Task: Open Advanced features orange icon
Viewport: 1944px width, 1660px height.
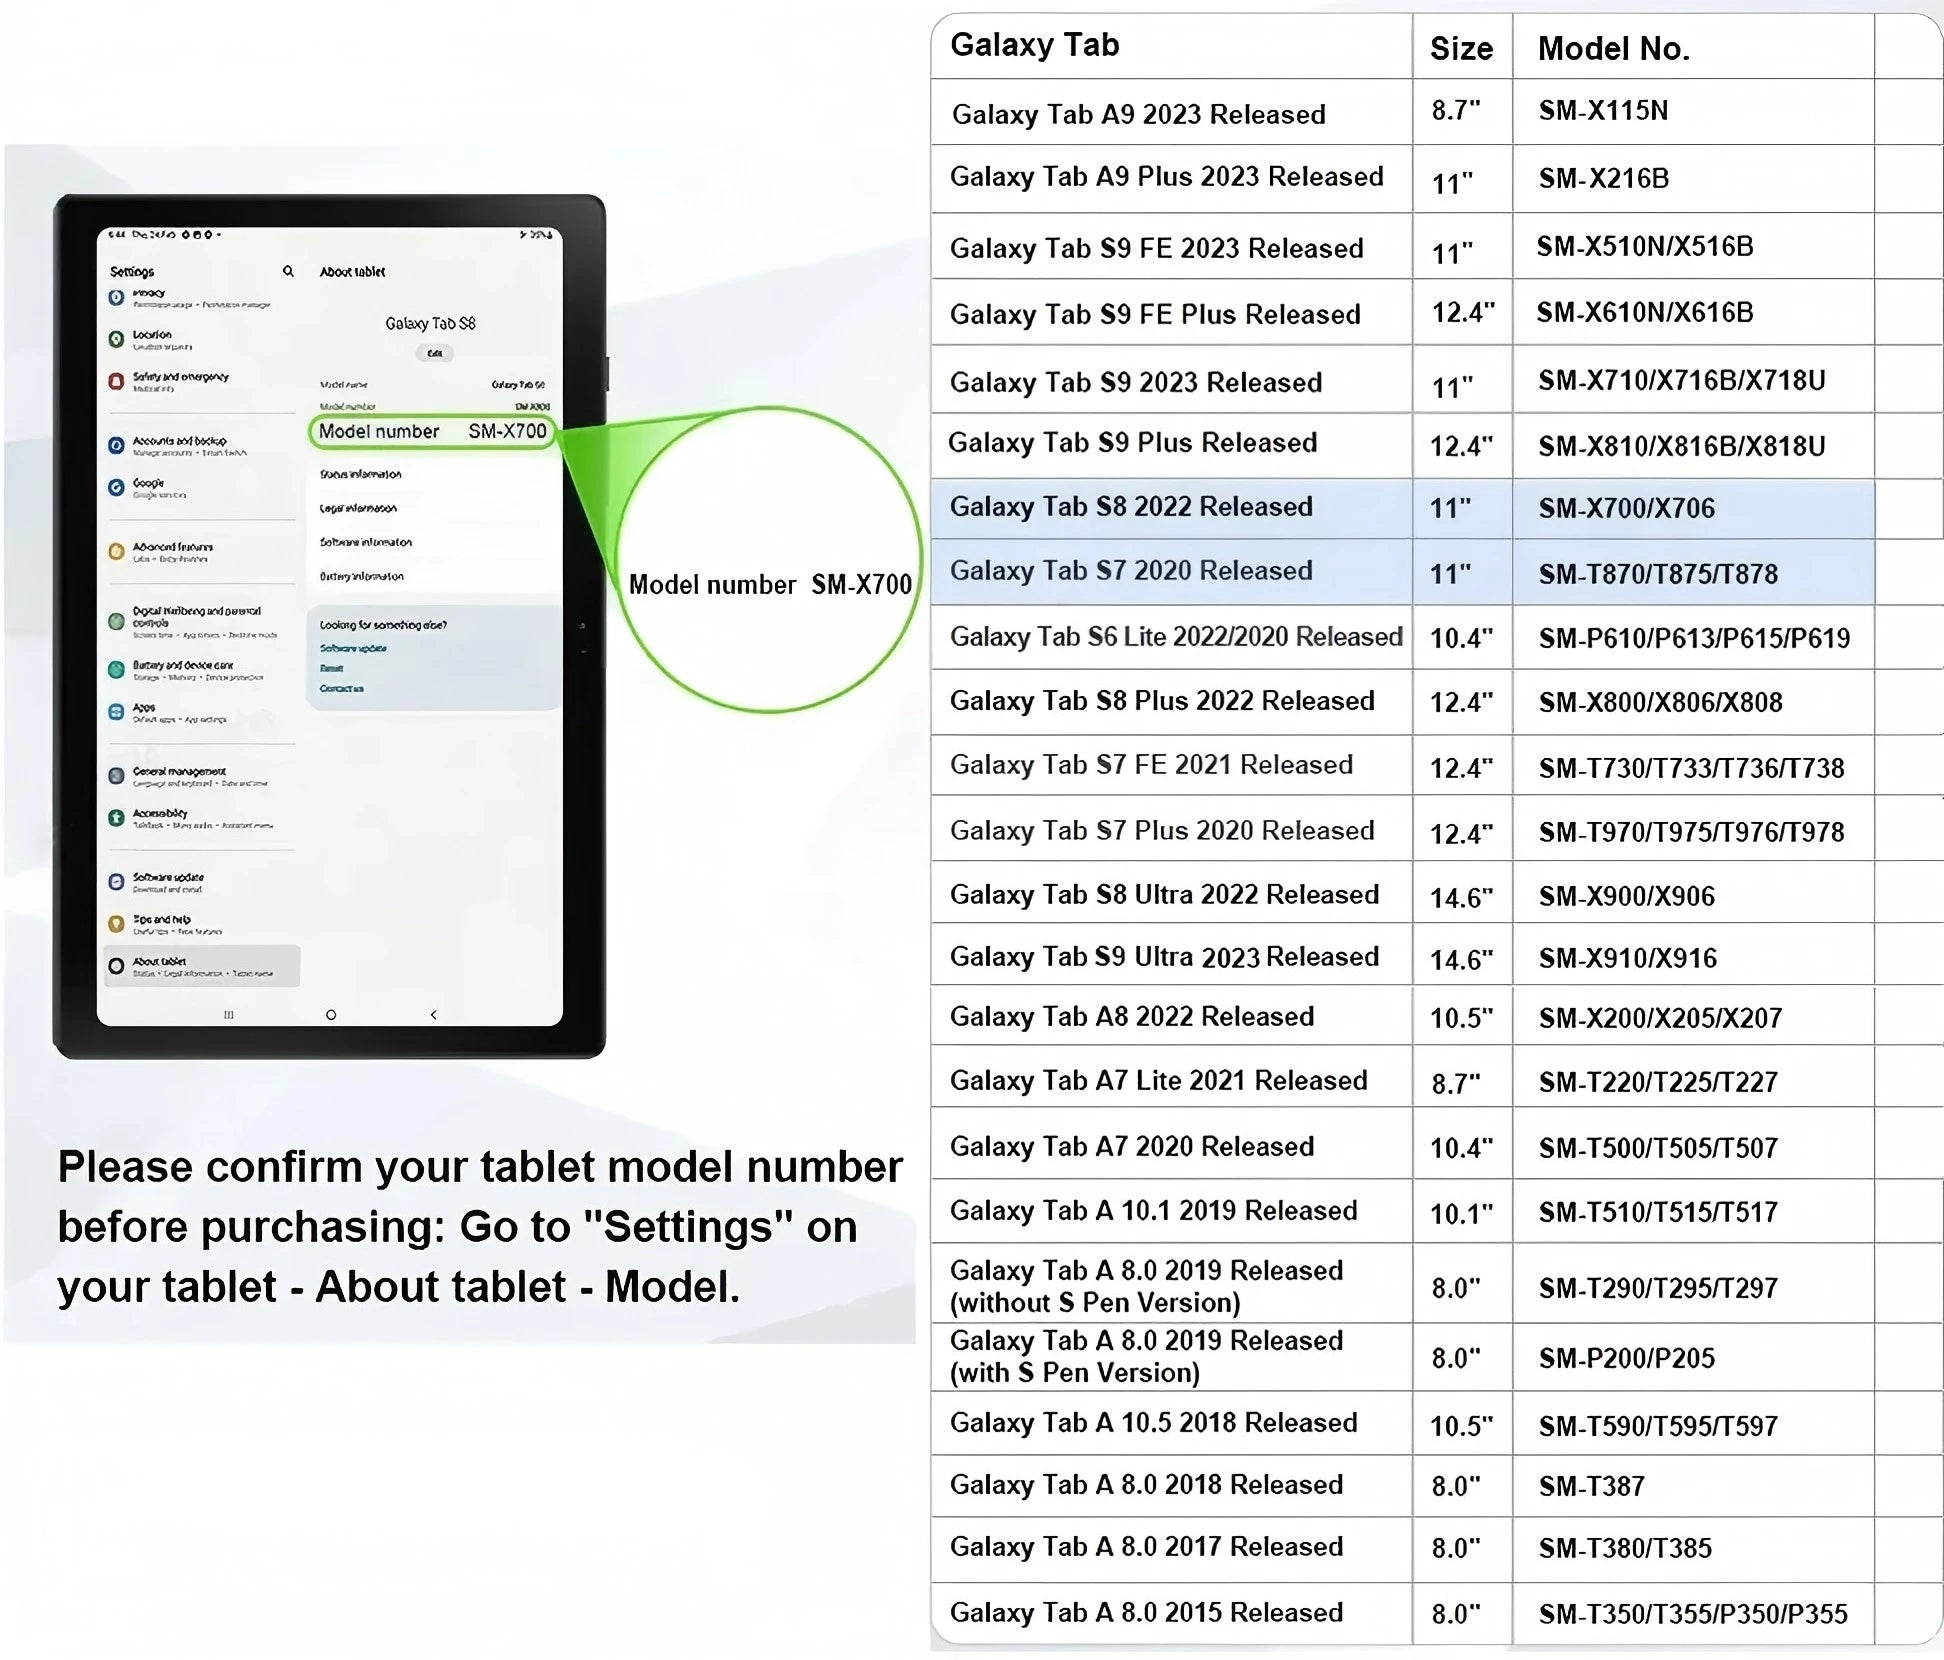Action: coord(116,551)
